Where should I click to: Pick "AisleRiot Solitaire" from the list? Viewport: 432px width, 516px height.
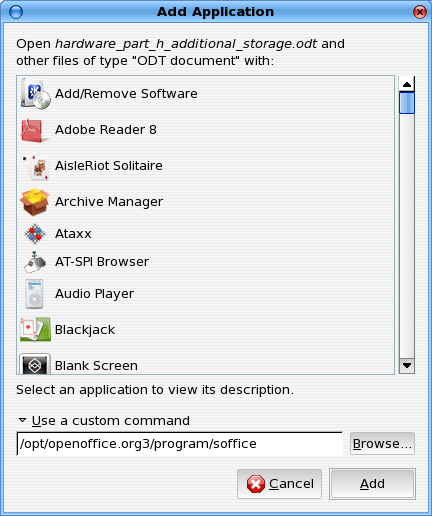tap(109, 166)
